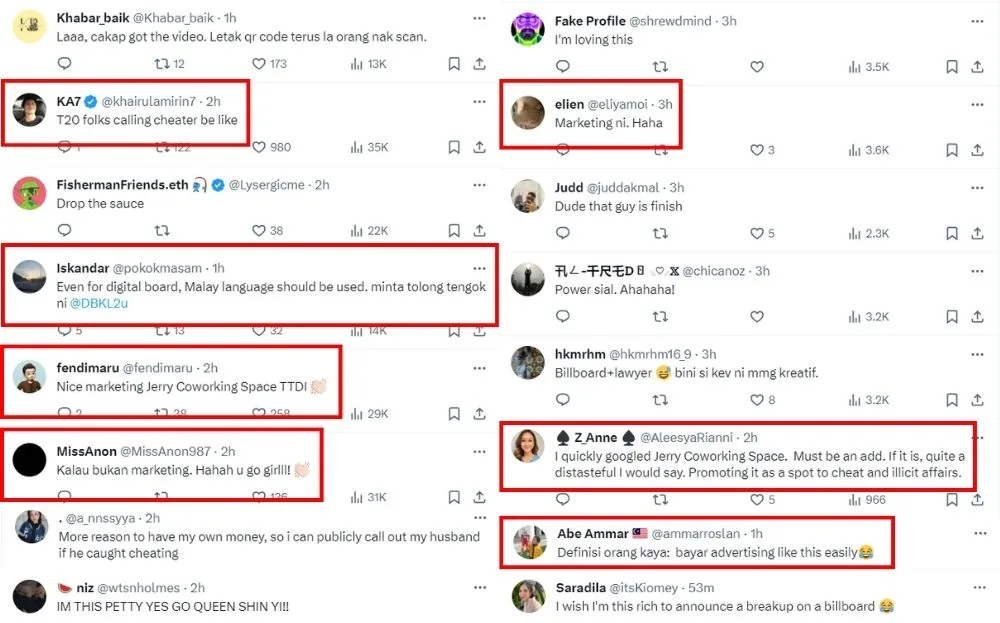Retweet Khabar_baik's tweet with 12 reposts
This screenshot has width=1000, height=623.
click(x=160, y=64)
